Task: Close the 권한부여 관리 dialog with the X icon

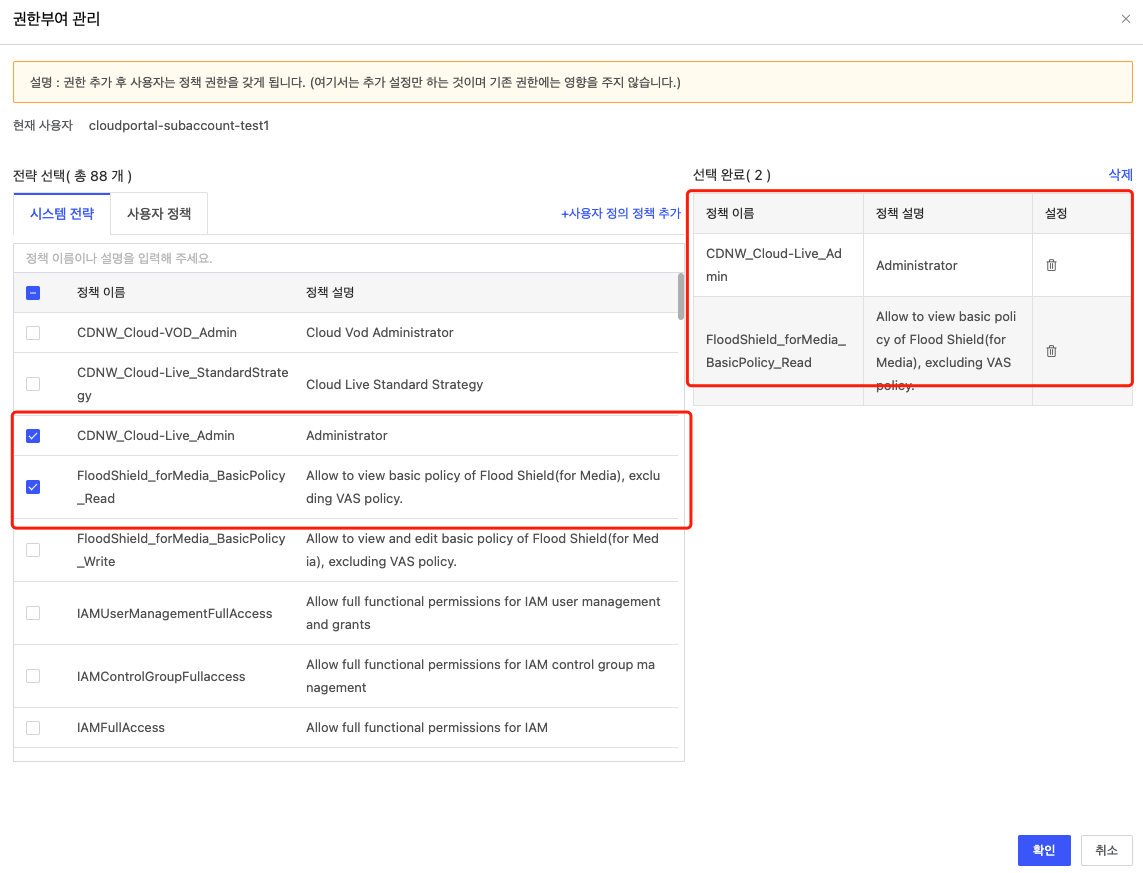Action: [1126, 18]
